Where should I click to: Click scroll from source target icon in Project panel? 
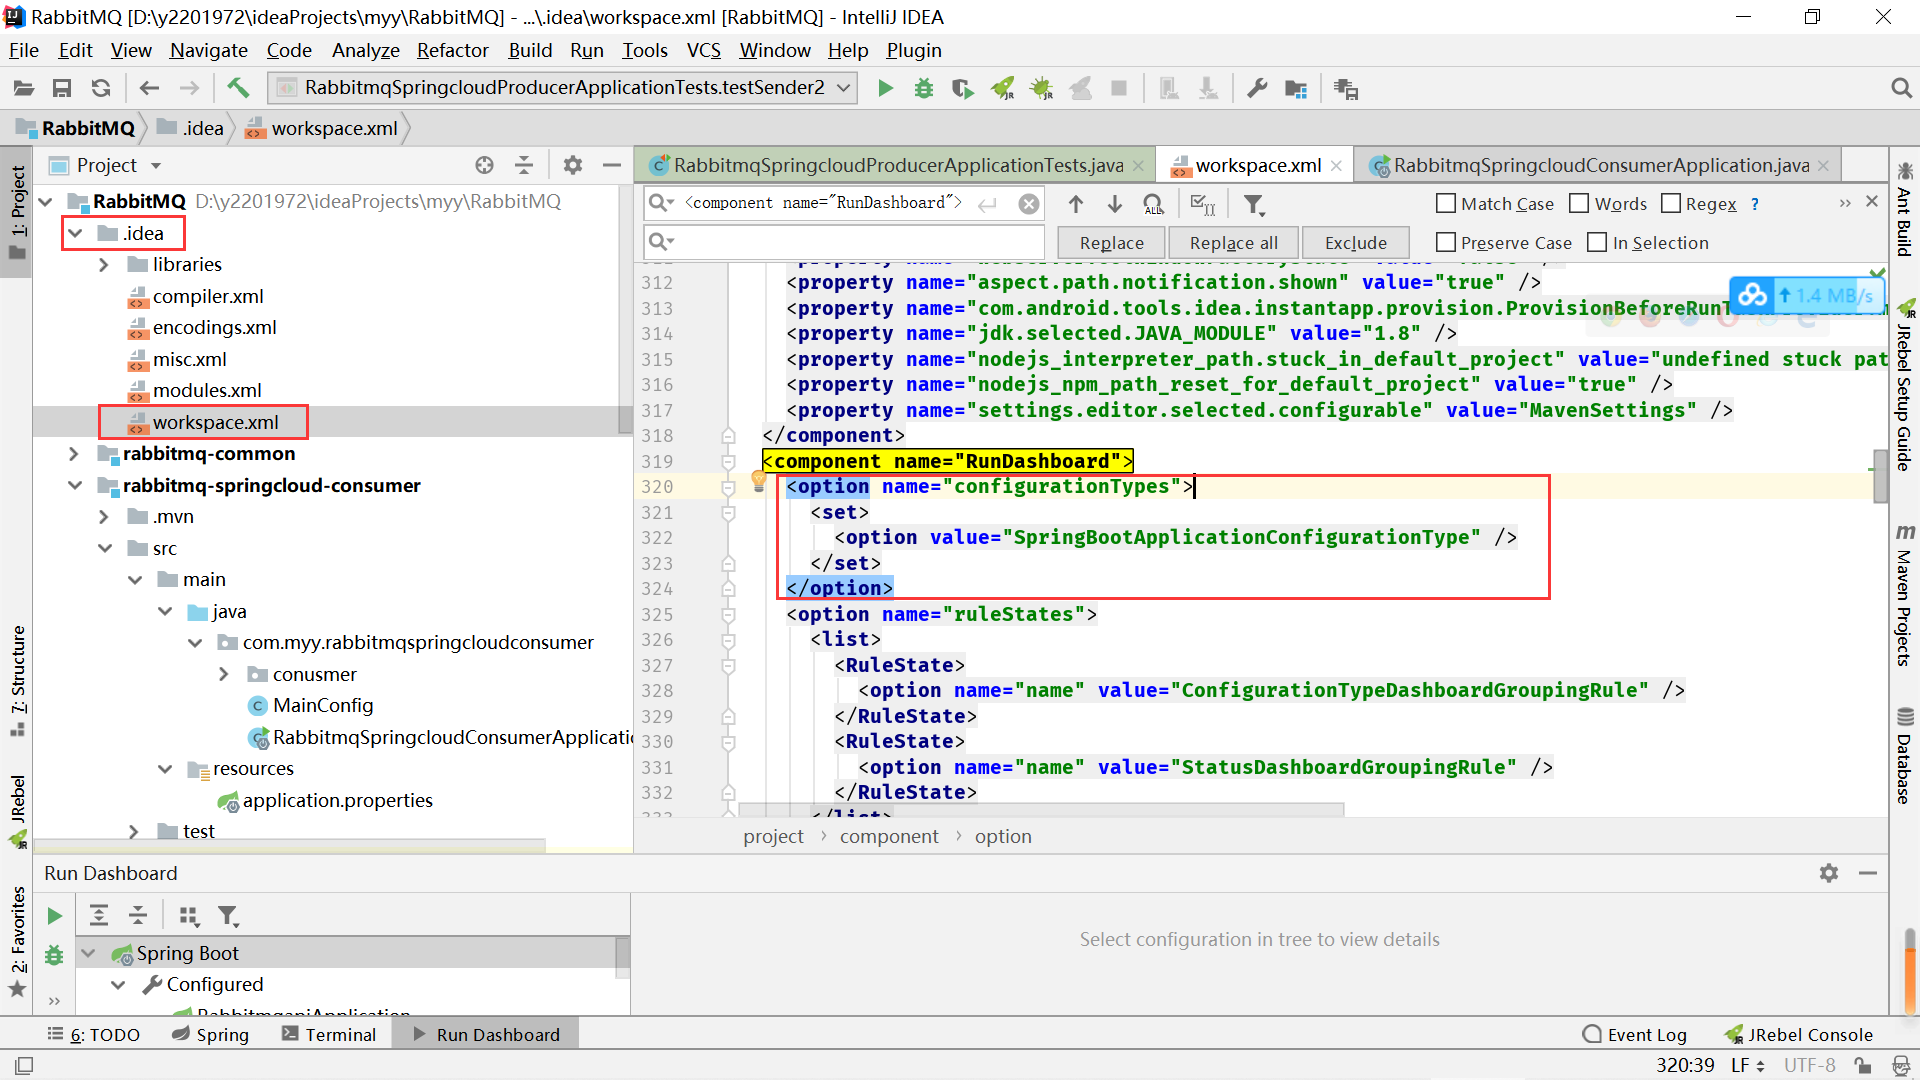coord(485,165)
